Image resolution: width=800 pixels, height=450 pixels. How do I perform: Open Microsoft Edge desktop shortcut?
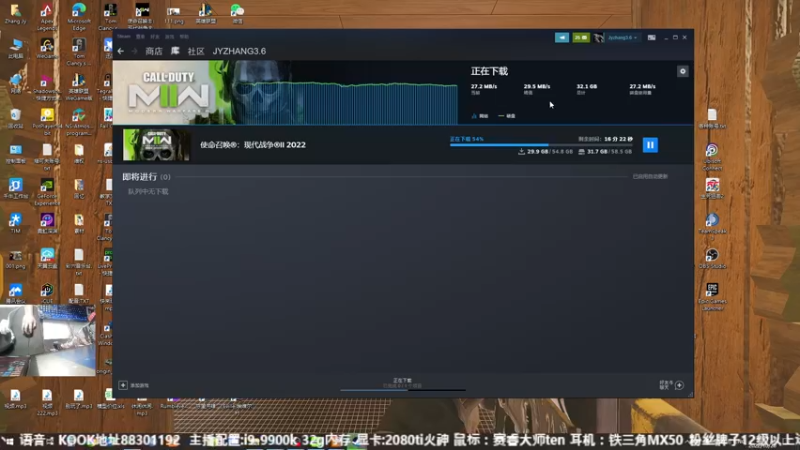79,17
